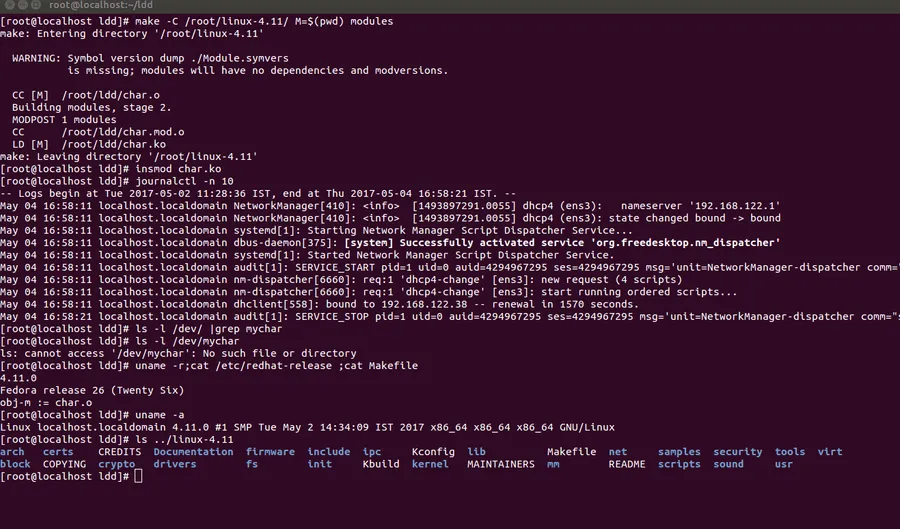Click the MAINTAINERS file name
This screenshot has width=900, height=529.
[x=501, y=464]
